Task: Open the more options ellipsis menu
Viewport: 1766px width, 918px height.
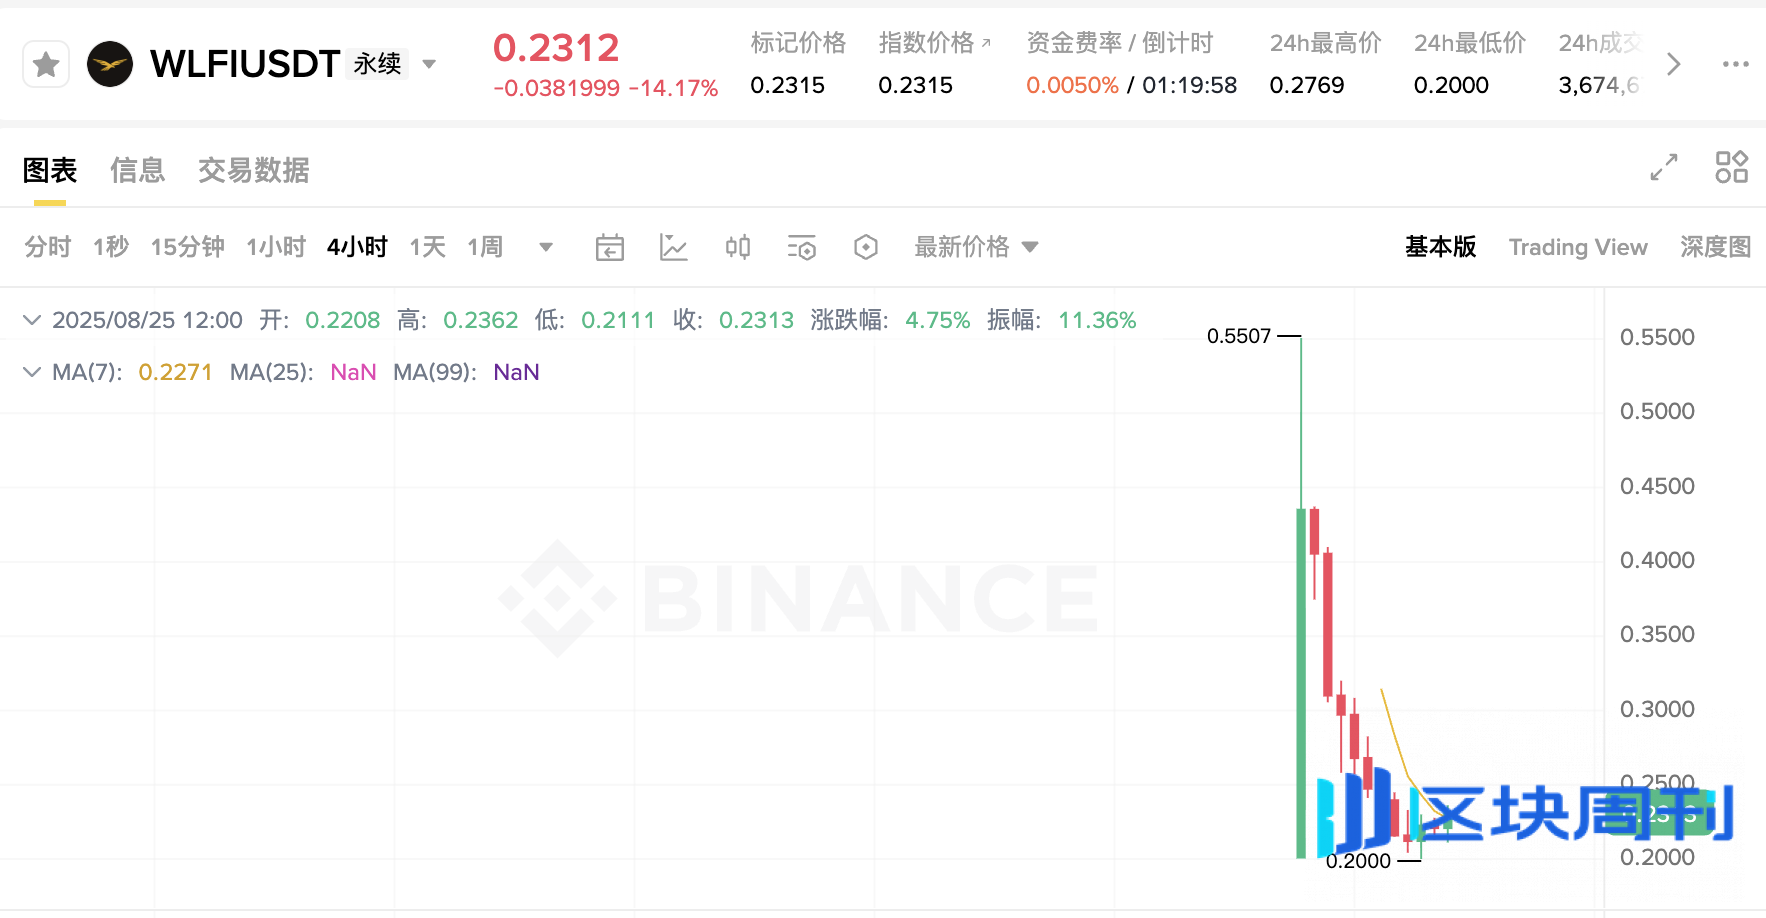Action: (x=1735, y=63)
